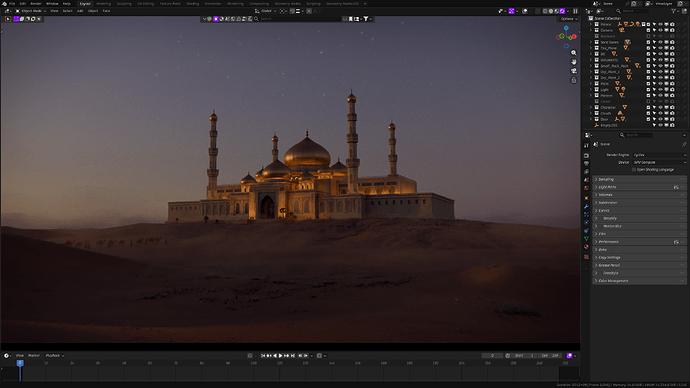Click the Performance preset icon

pyautogui.click(x=676, y=242)
